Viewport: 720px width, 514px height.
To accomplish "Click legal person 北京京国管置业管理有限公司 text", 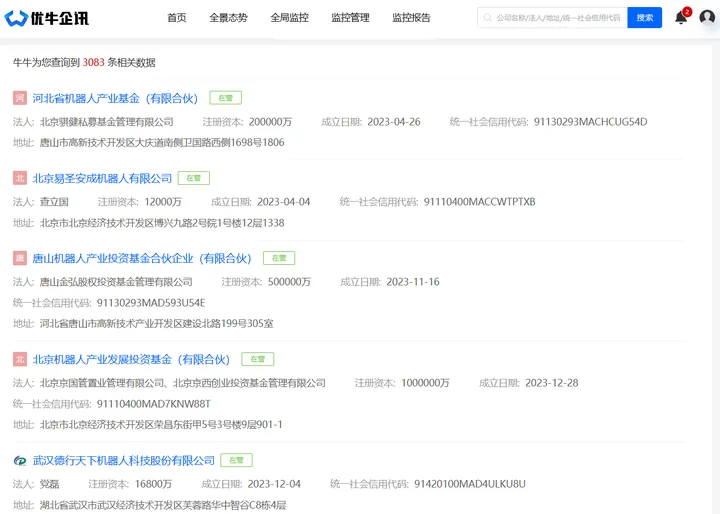I will pos(102,383).
